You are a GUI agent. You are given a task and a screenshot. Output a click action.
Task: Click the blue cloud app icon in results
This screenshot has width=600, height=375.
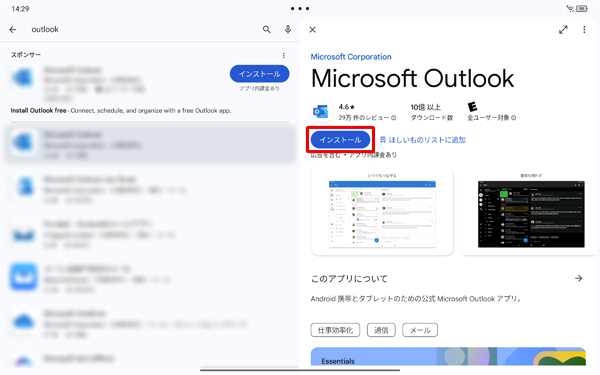coord(24,321)
